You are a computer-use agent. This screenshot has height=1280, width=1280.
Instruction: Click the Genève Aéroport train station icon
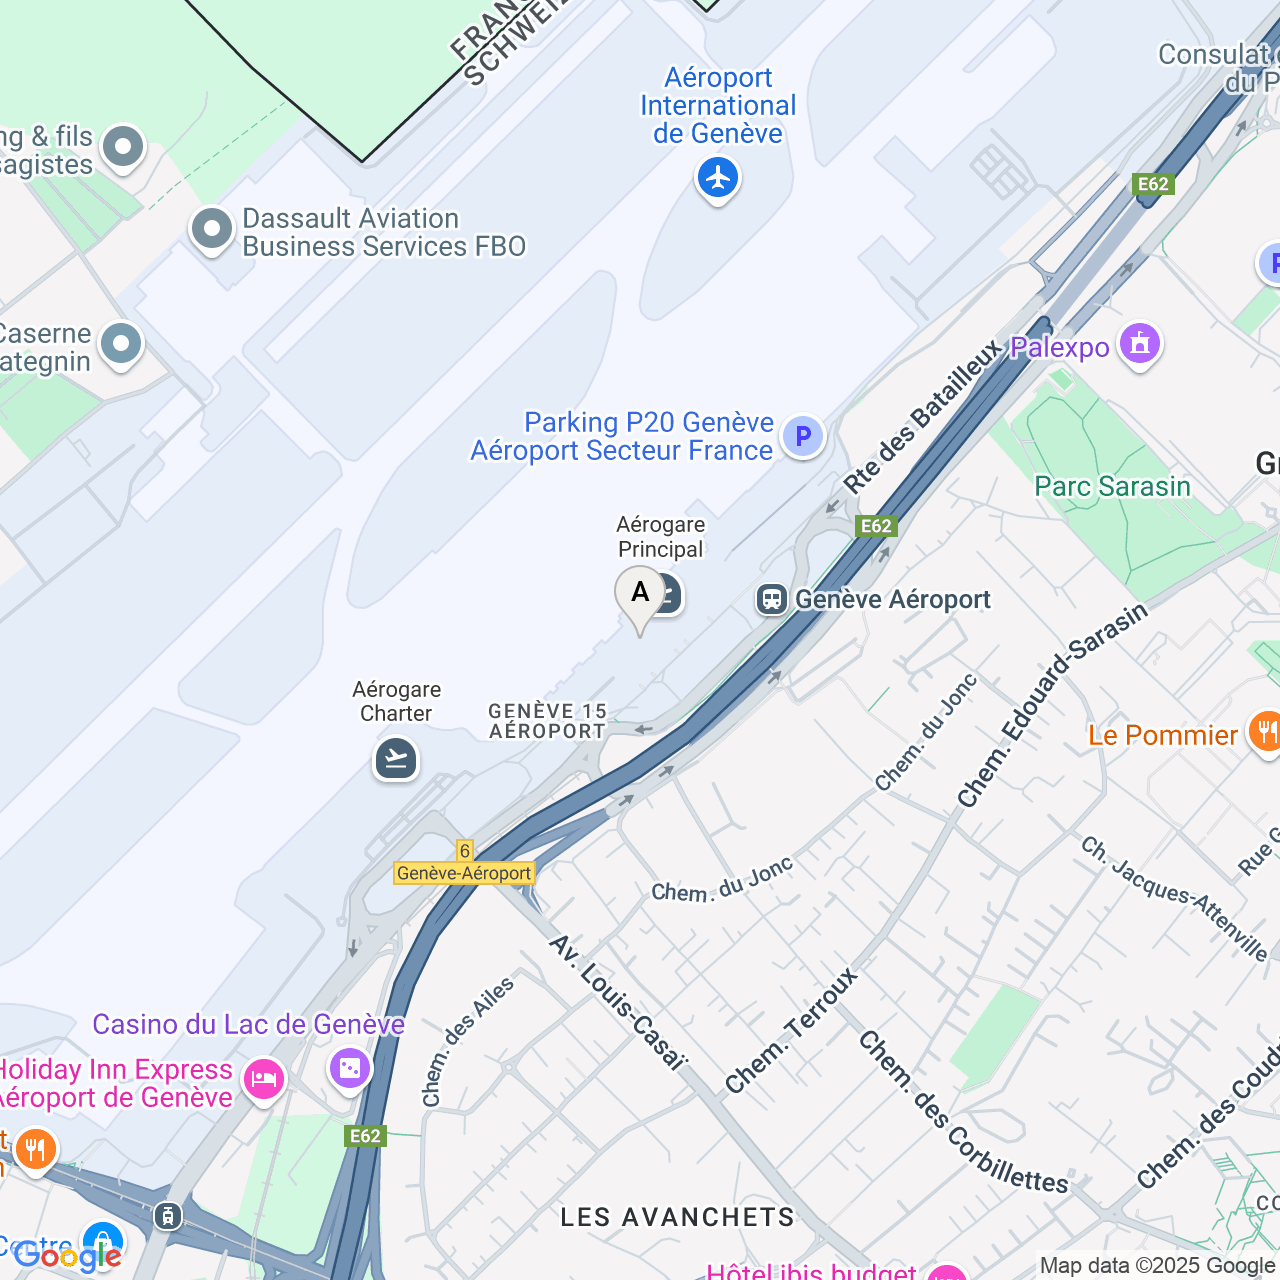(x=772, y=599)
